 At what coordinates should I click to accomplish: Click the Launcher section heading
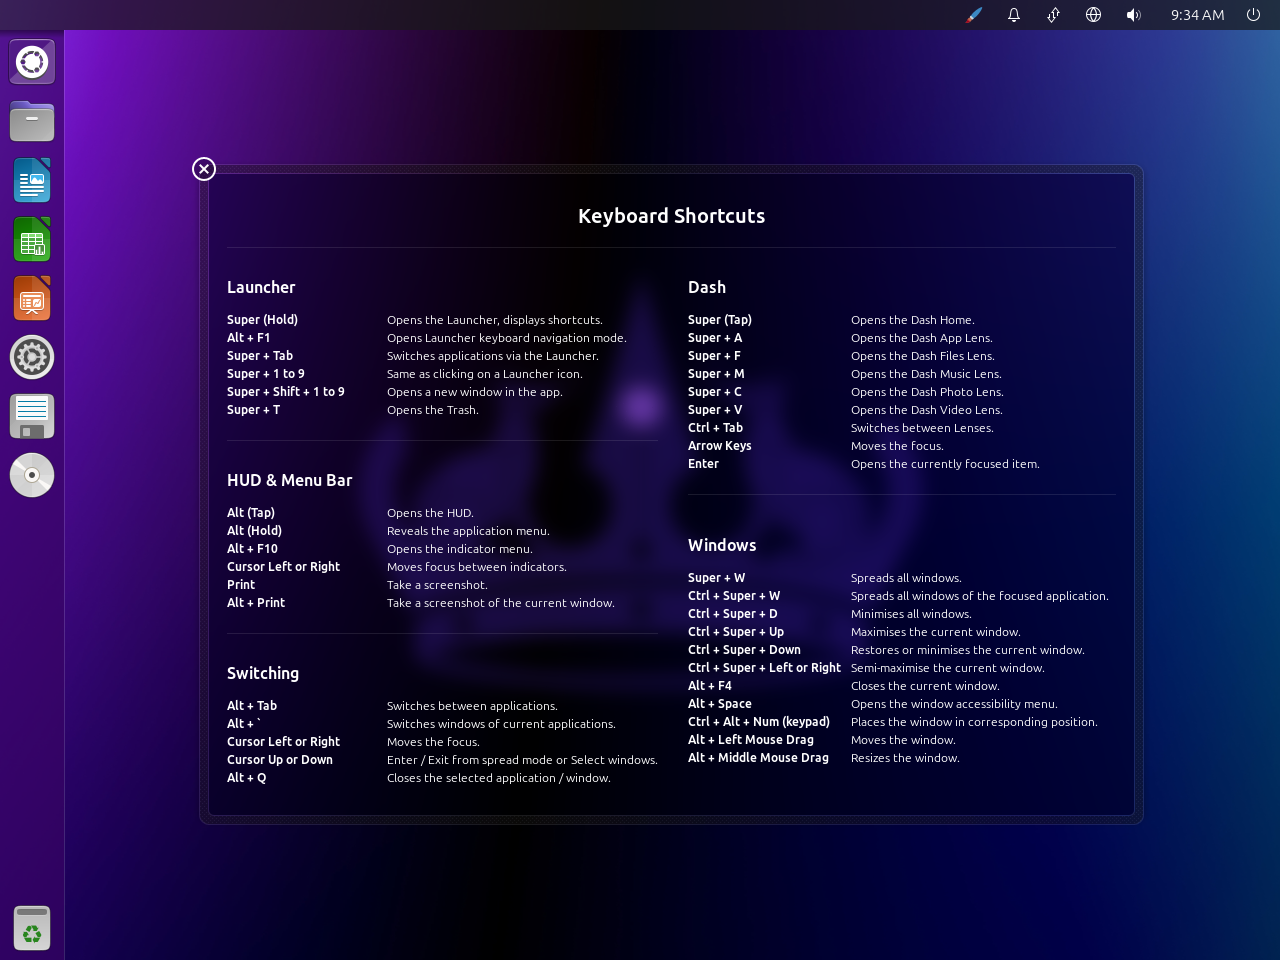pos(261,287)
